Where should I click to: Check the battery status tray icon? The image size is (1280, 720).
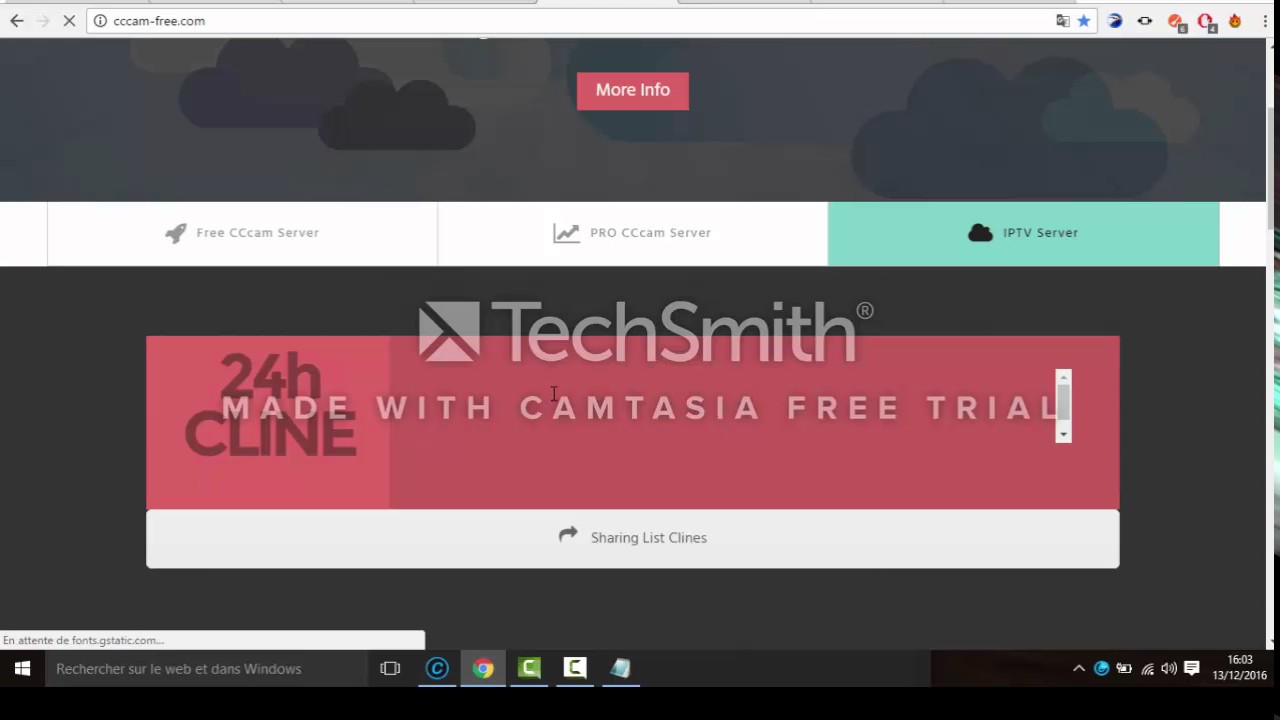click(1124, 668)
